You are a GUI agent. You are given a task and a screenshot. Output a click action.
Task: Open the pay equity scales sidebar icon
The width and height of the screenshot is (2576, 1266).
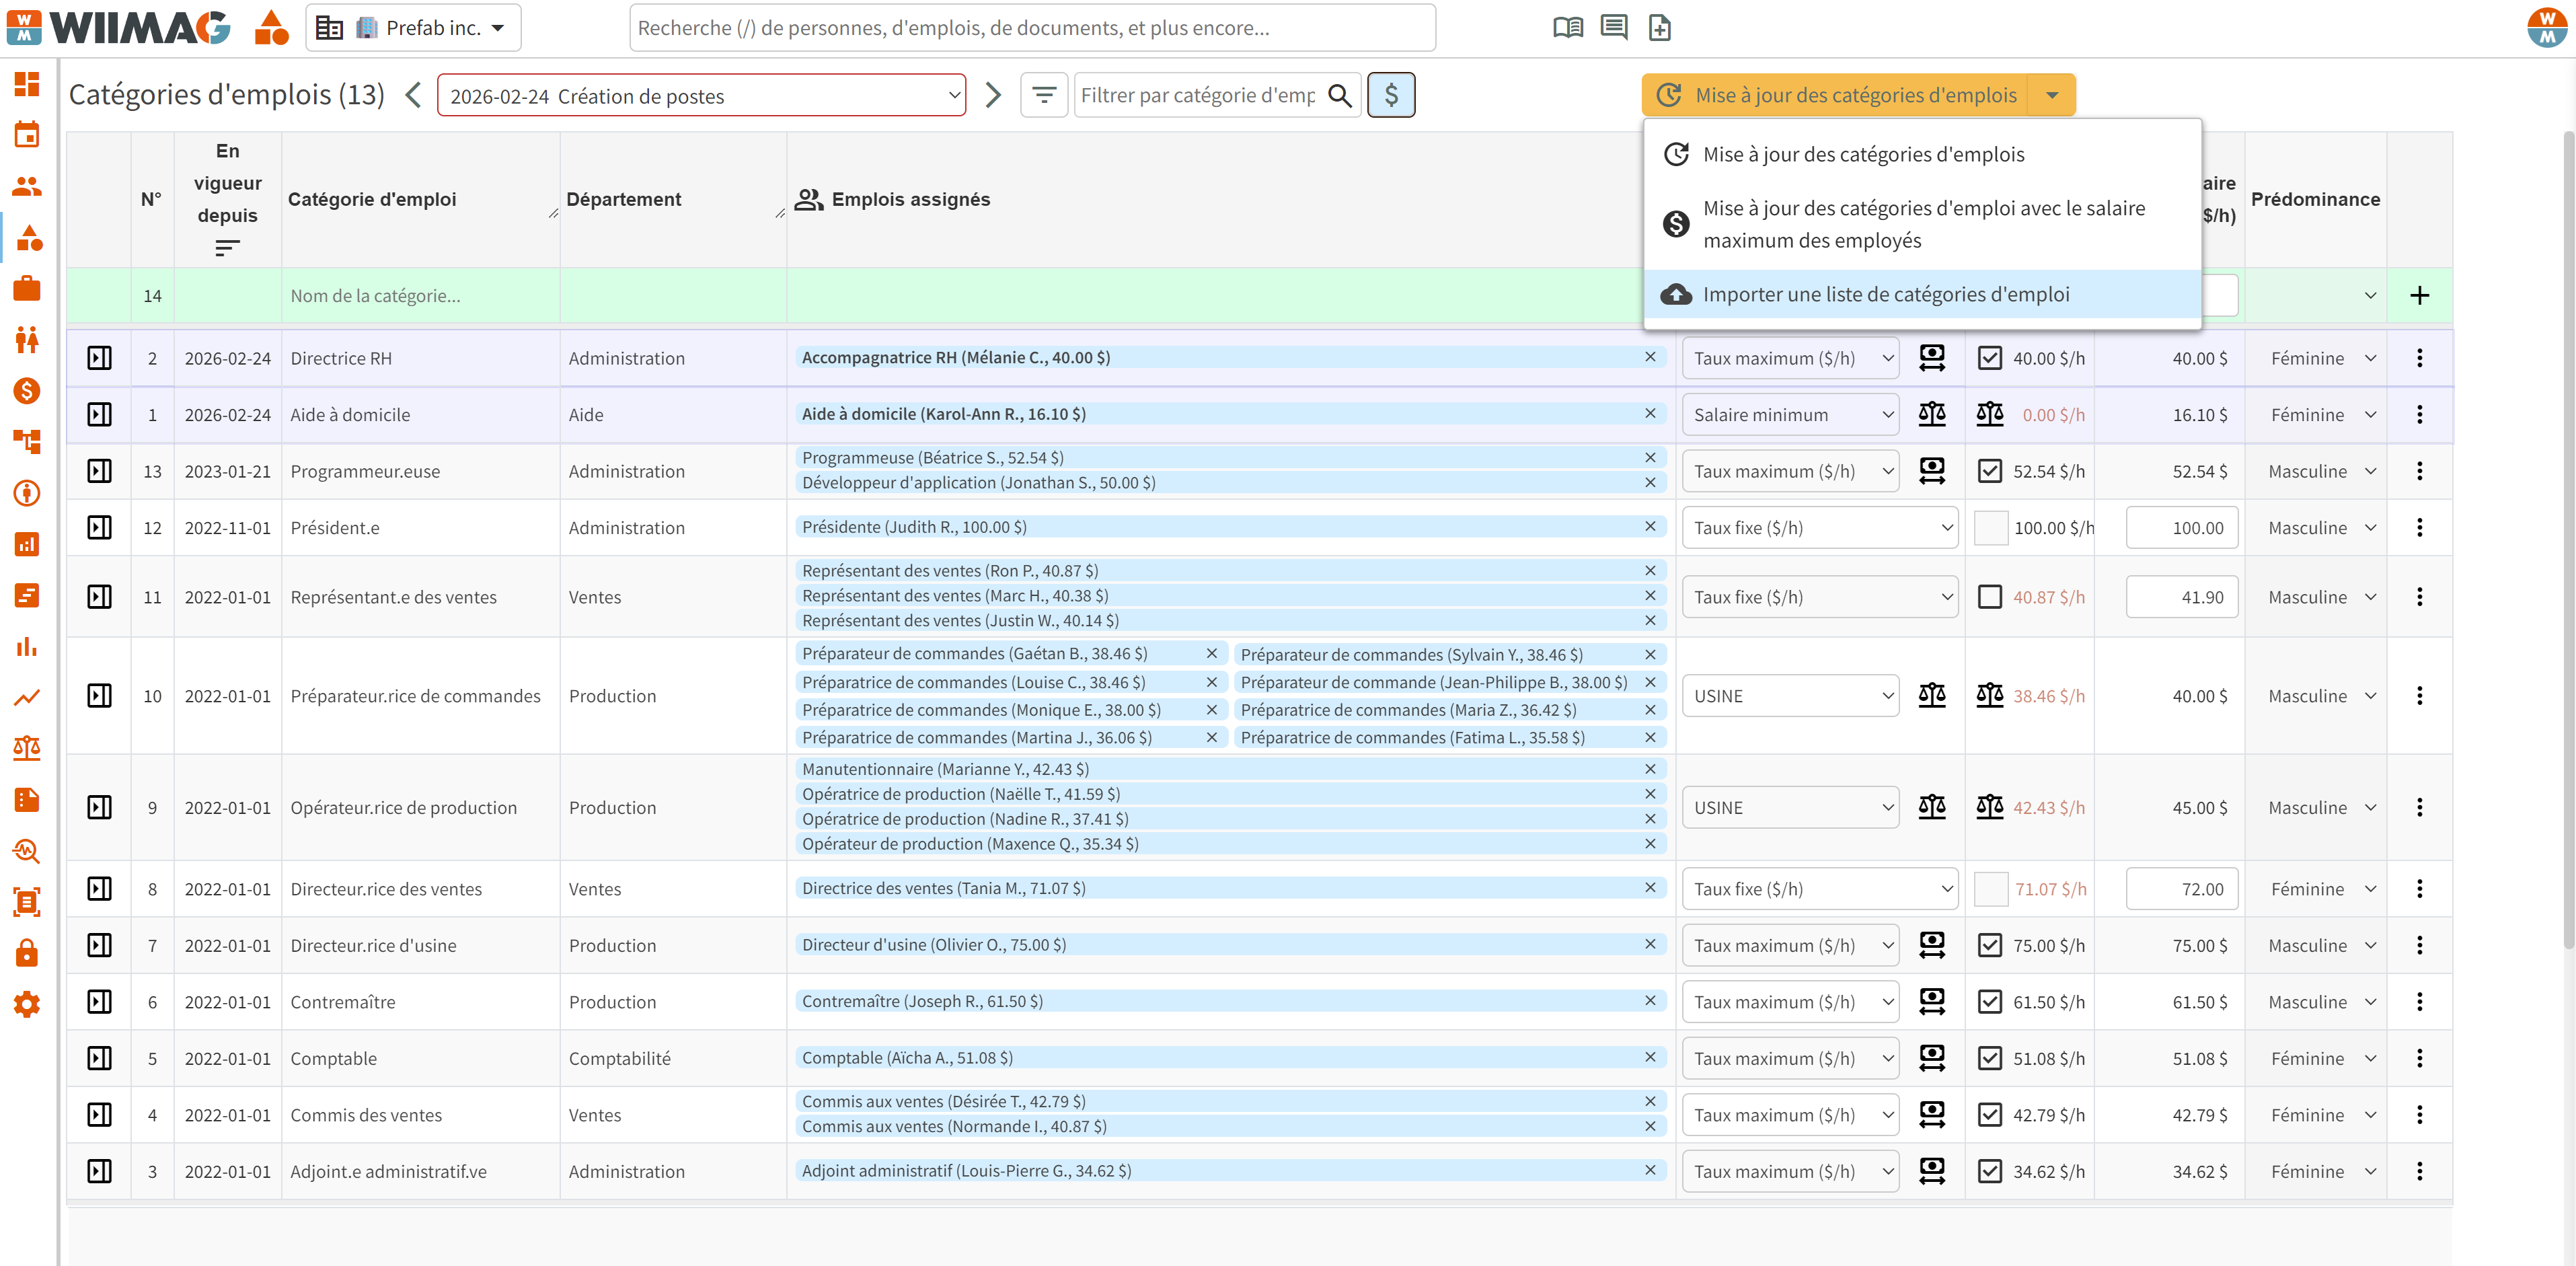coord(27,748)
